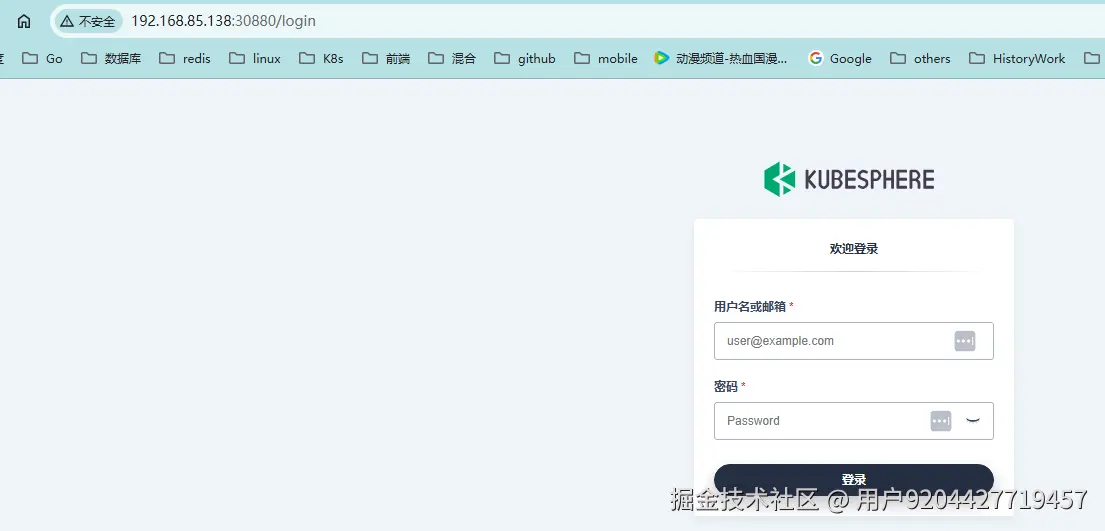This screenshot has height=531, width=1105.
Task: Click the address bar URL 192.168.85.138:30880/login
Action: click(223, 21)
